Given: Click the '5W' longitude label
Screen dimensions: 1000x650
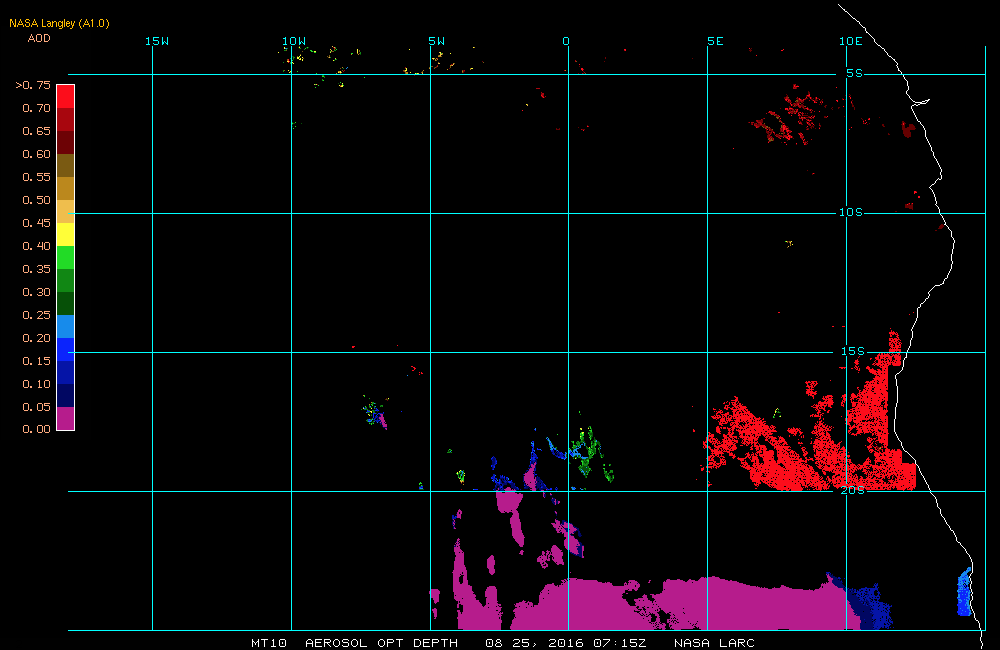Looking at the screenshot, I should 437,41.
